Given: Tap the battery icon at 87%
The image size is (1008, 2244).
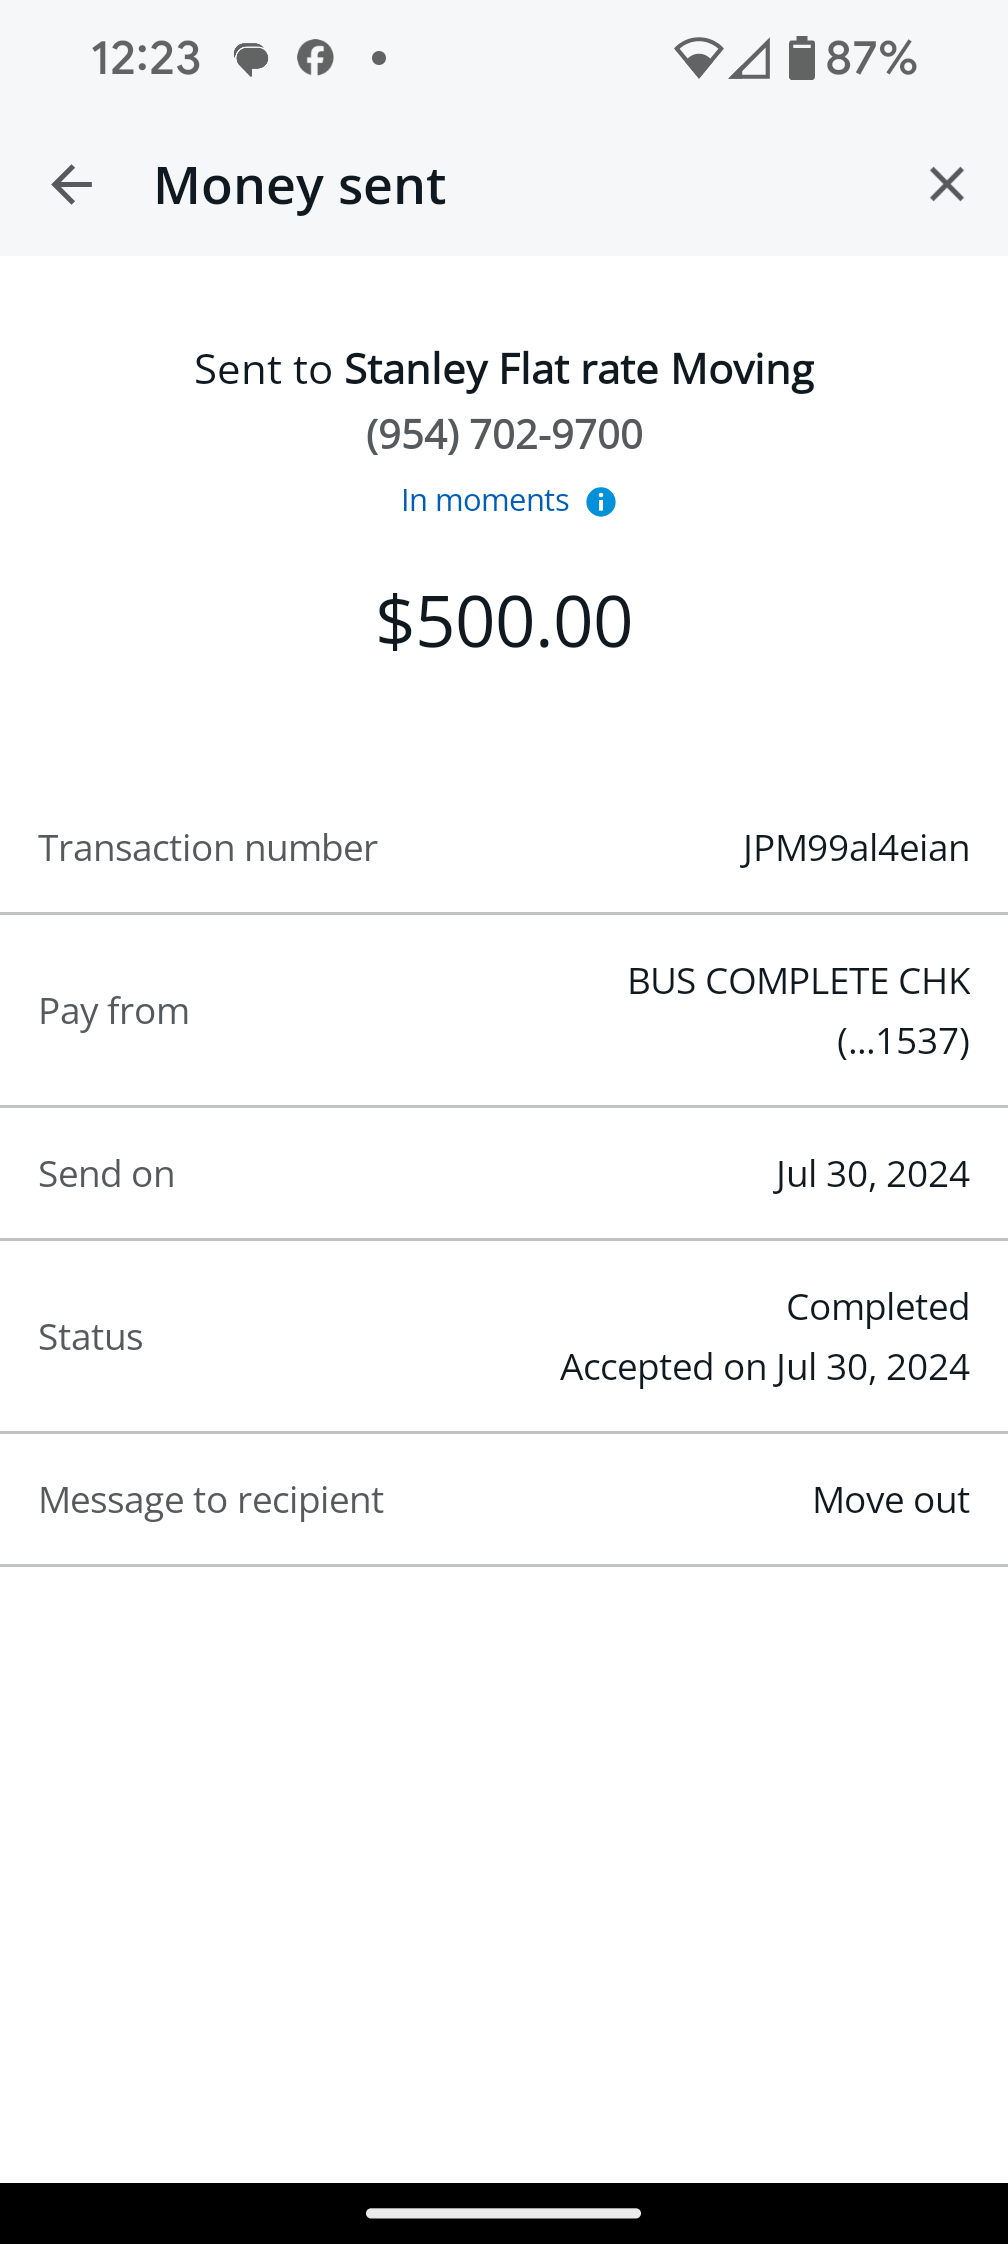Looking at the screenshot, I should [801, 58].
